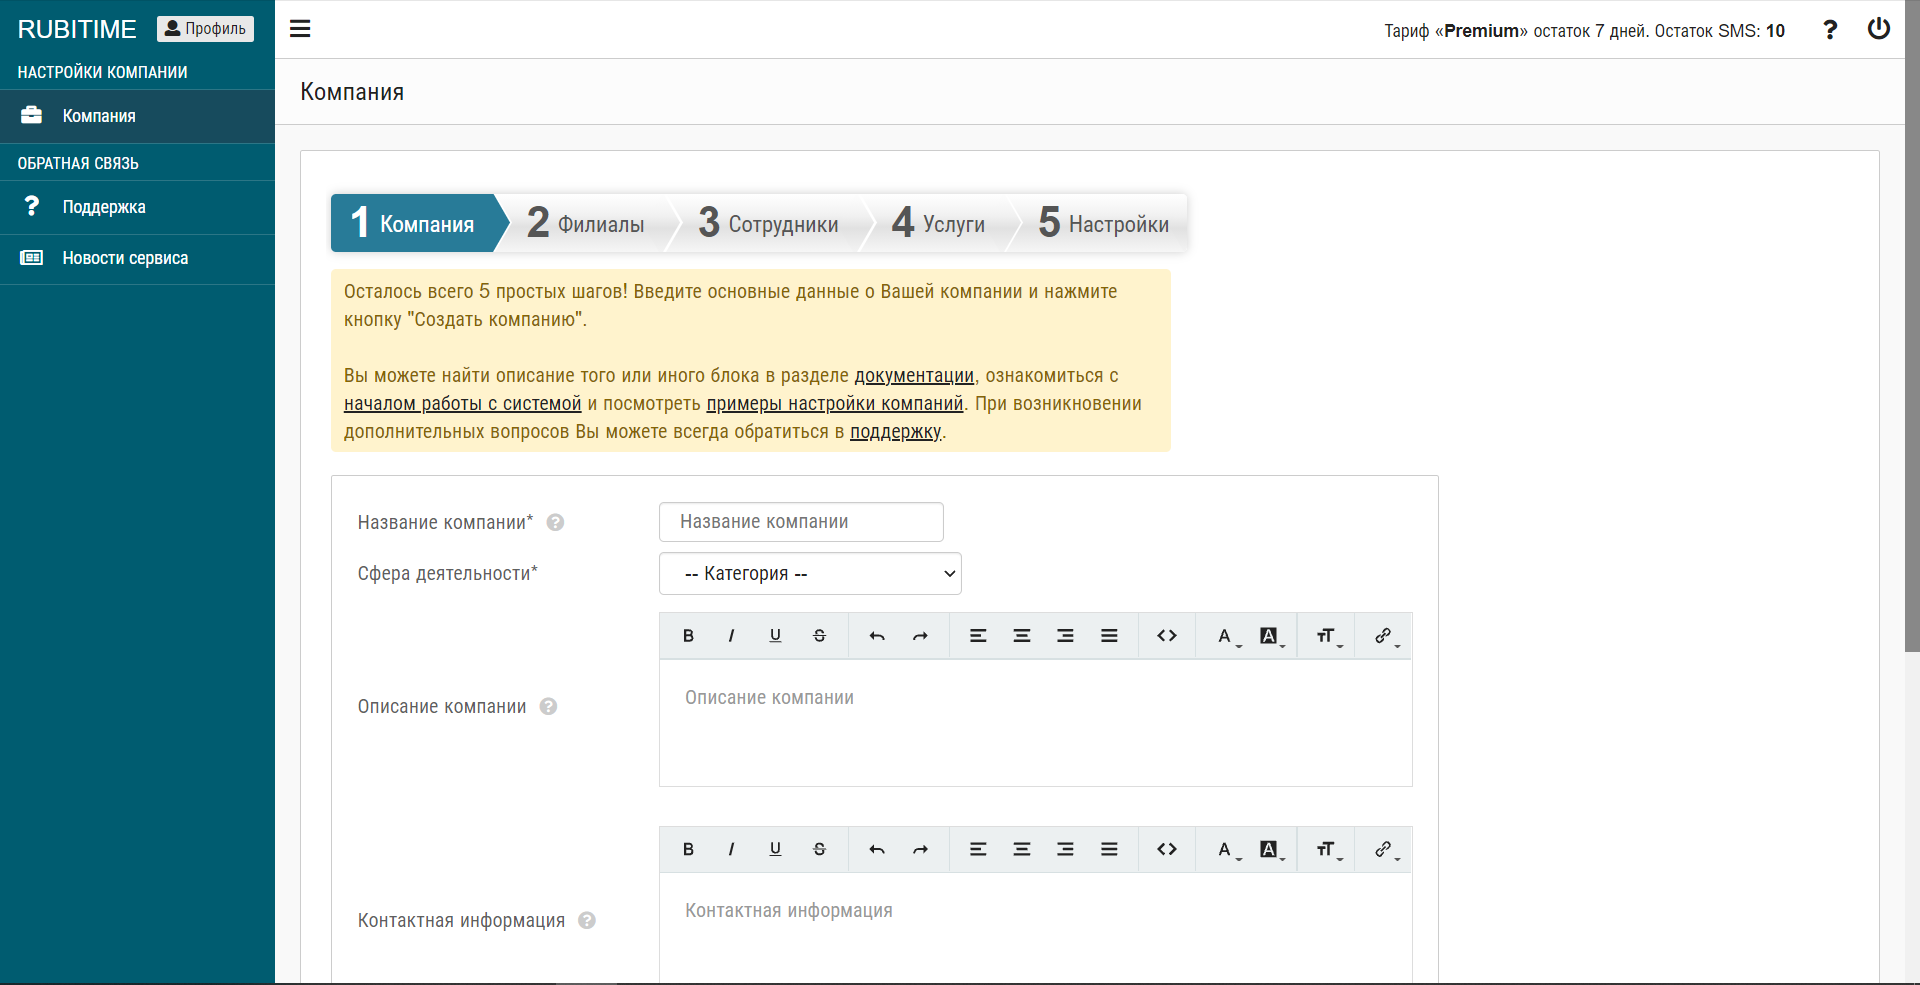Open the Категория dropdown

pos(810,574)
